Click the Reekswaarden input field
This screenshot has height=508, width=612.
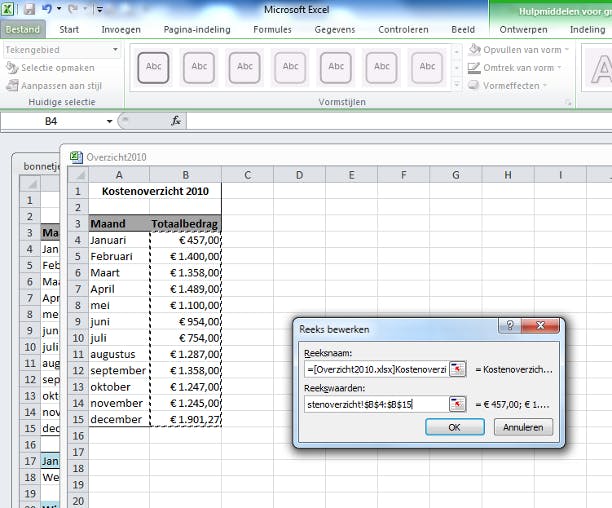377,404
